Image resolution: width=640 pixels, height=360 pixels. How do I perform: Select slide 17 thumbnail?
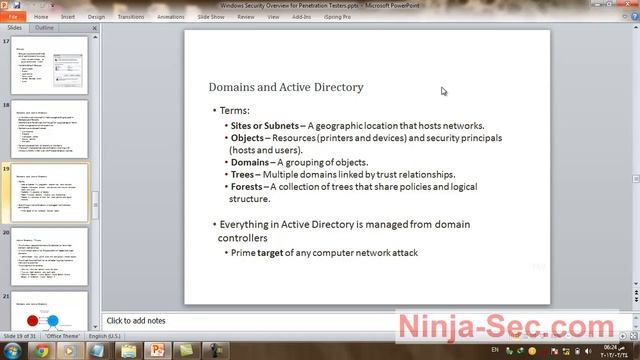click(49, 65)
